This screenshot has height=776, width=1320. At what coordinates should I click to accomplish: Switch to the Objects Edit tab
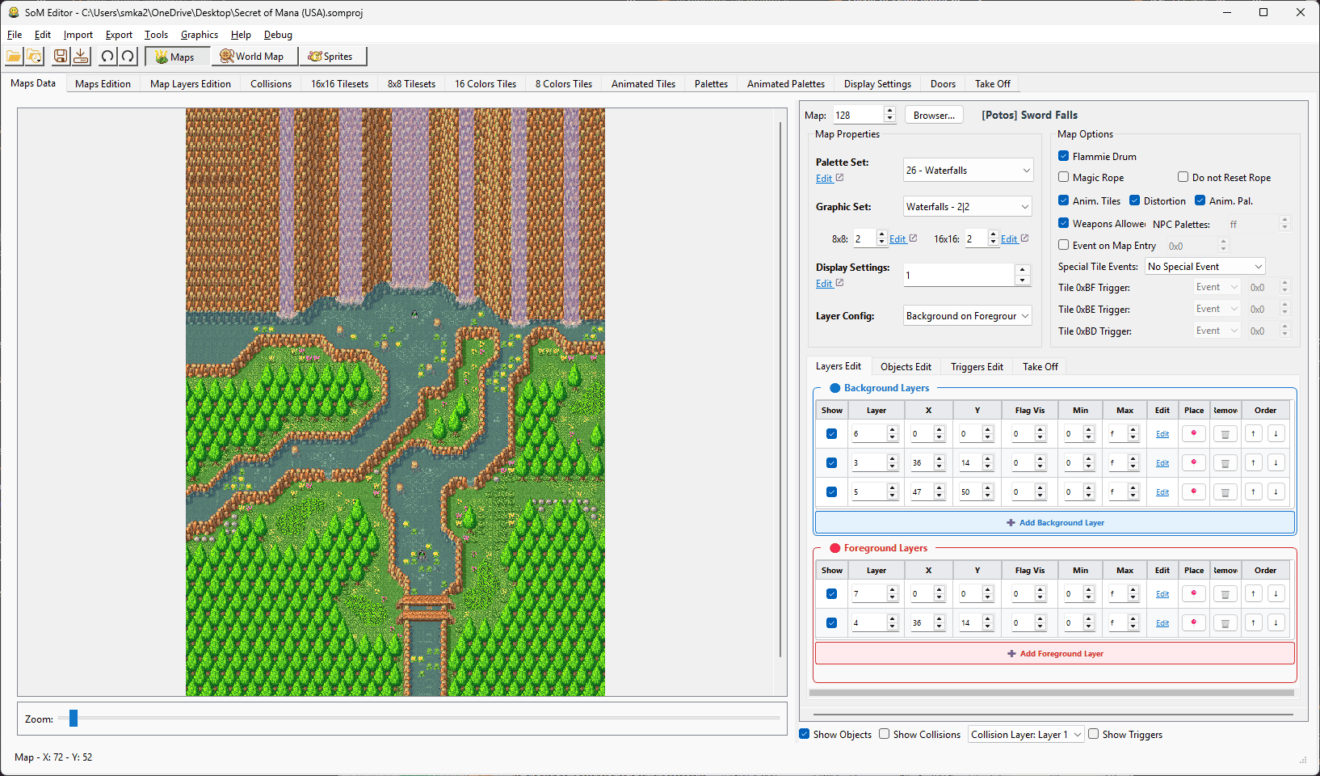point(906,367)
